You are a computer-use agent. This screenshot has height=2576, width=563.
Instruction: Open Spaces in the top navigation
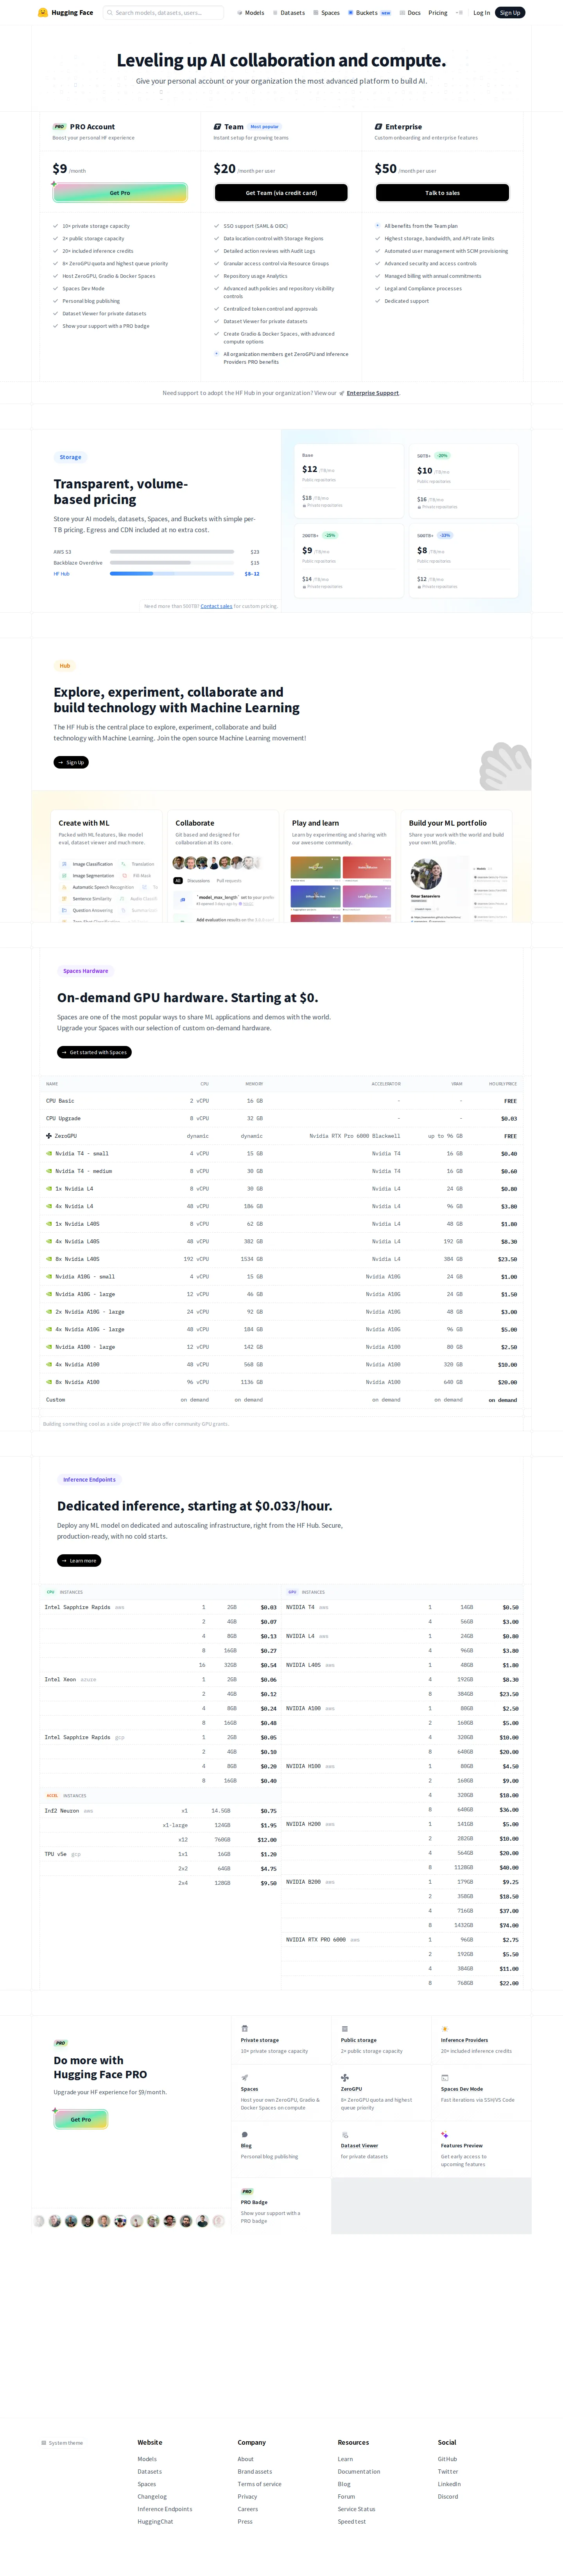point(326,13)
